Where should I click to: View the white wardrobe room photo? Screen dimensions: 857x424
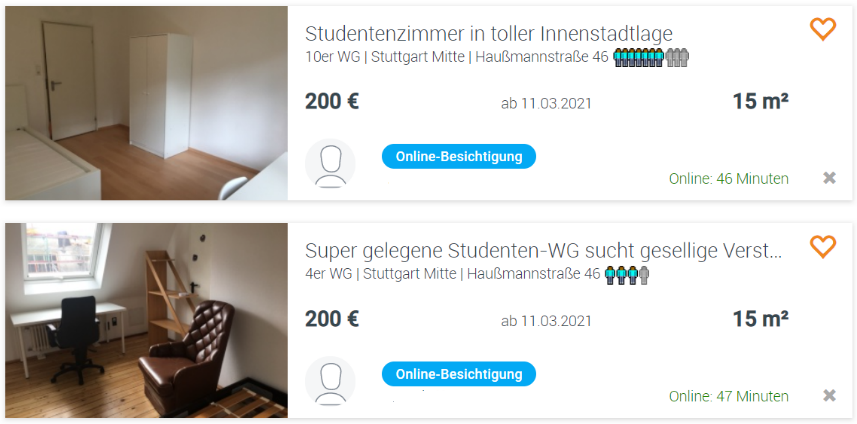146,103
